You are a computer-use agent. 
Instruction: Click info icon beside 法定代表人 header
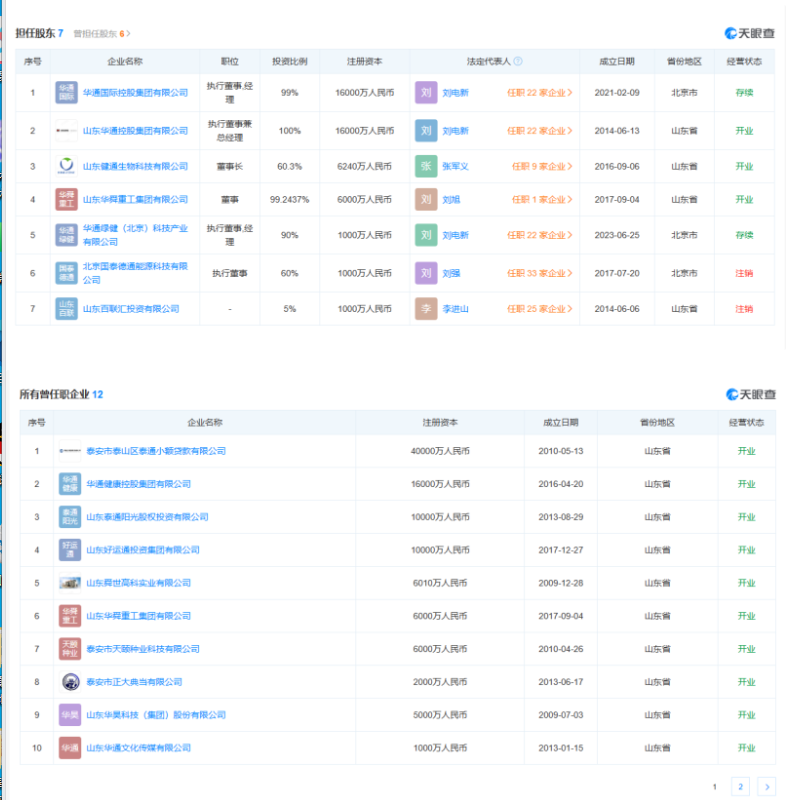tap(518, 61)
